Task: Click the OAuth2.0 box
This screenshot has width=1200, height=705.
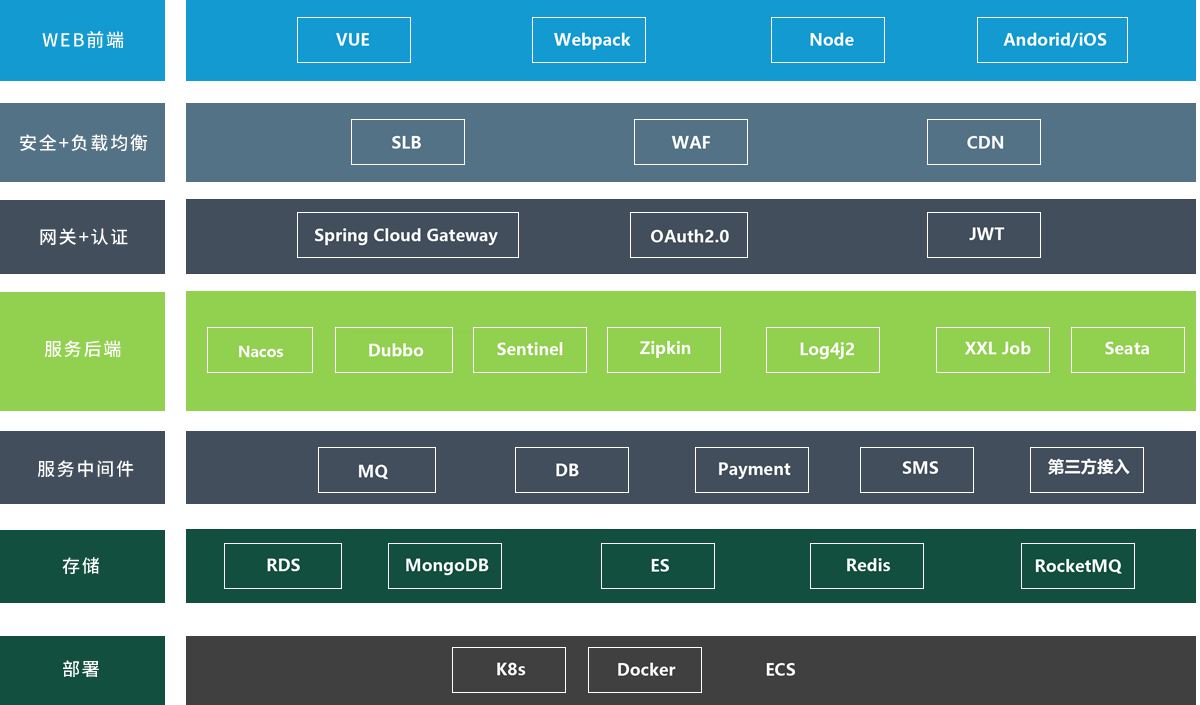Action: 689,235
